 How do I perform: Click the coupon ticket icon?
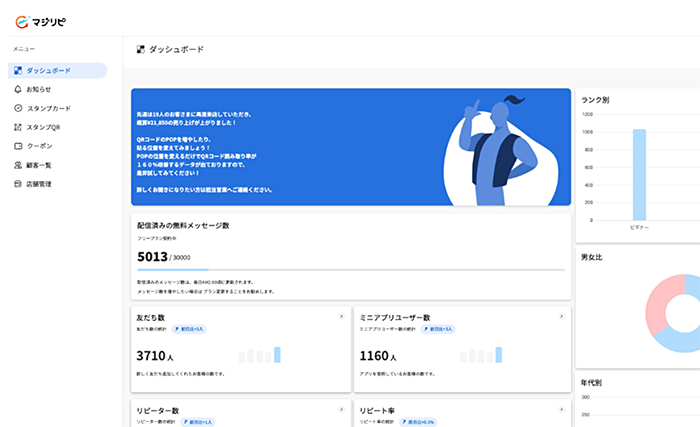18,146
